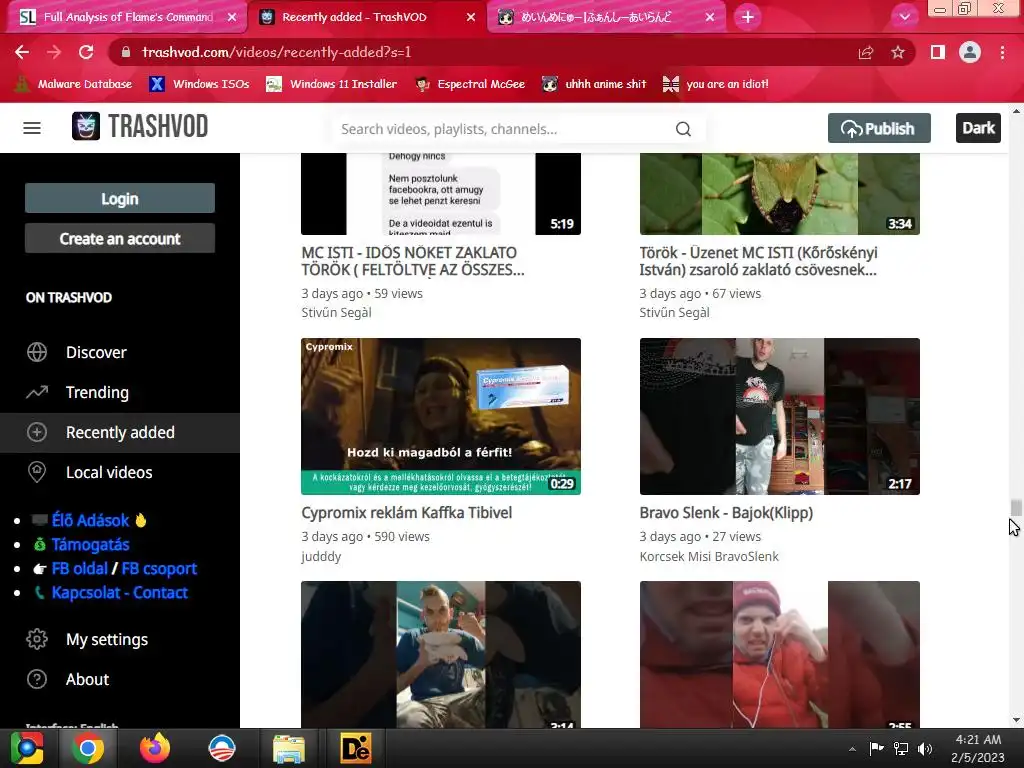Click Local videos pin icon

(x=37, y=472)
